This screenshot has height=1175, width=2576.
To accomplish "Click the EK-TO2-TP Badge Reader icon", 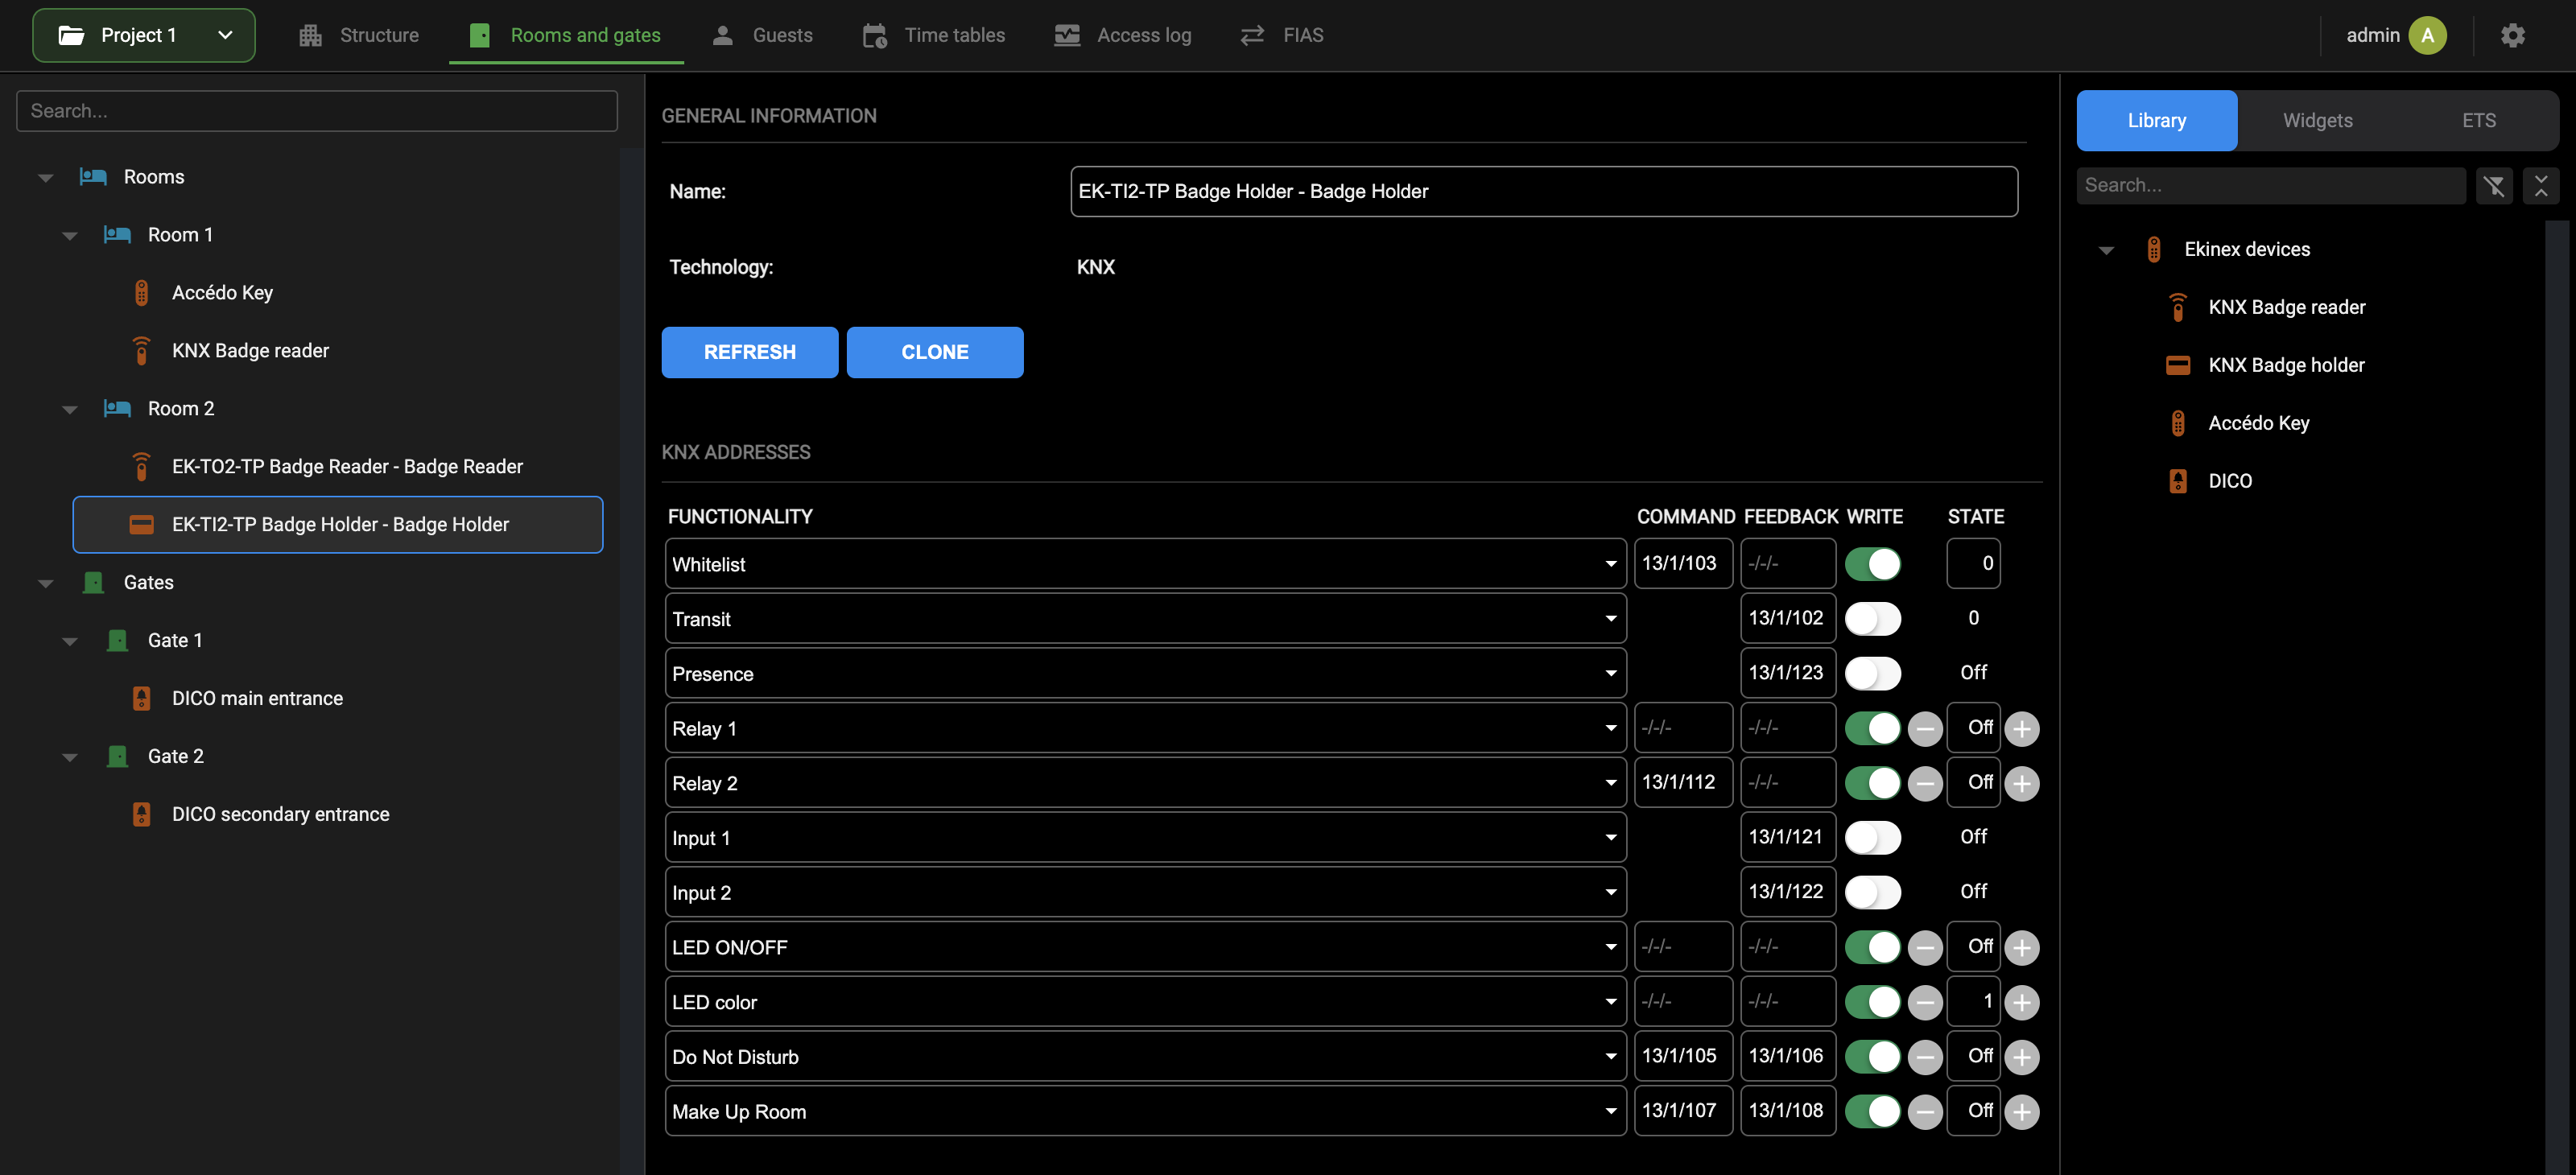I will coord(142,467).
